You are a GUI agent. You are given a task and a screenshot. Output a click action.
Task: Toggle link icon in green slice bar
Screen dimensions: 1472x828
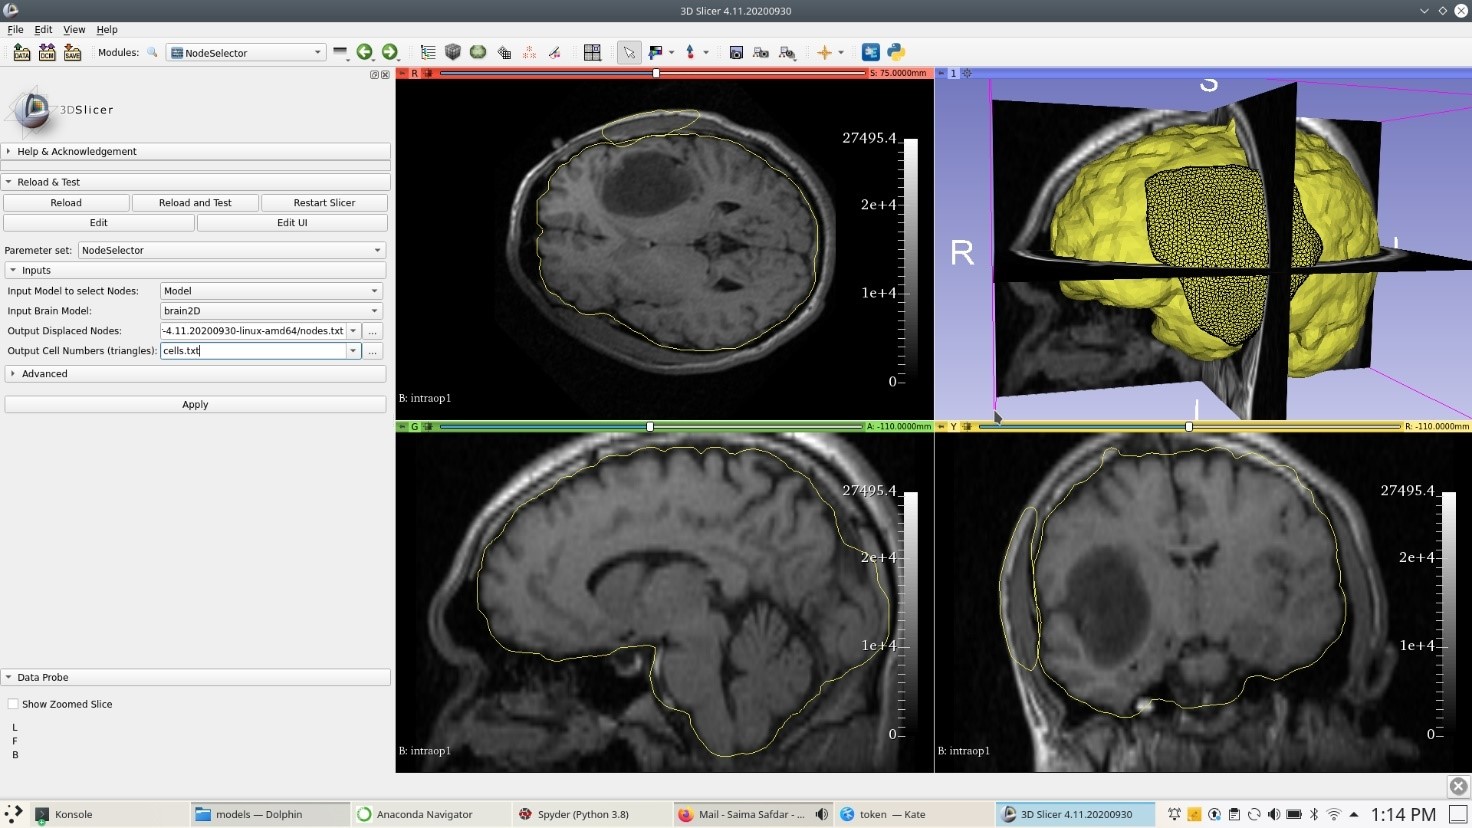[428, 426]
